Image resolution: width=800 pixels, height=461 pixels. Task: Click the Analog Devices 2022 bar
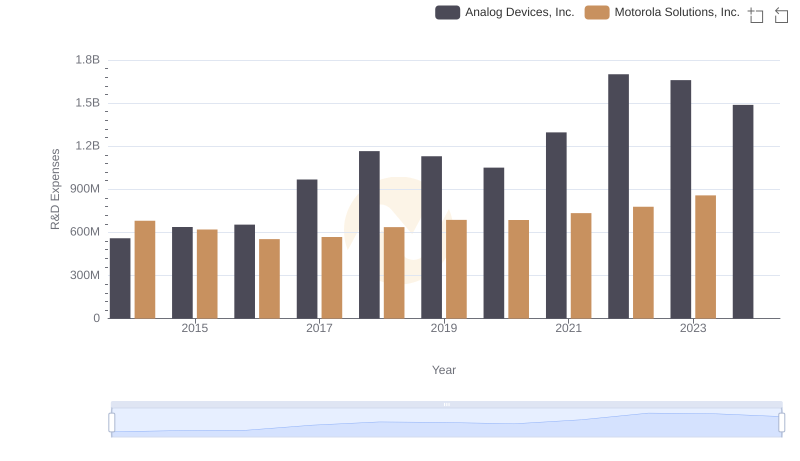[x=618, y=196]
